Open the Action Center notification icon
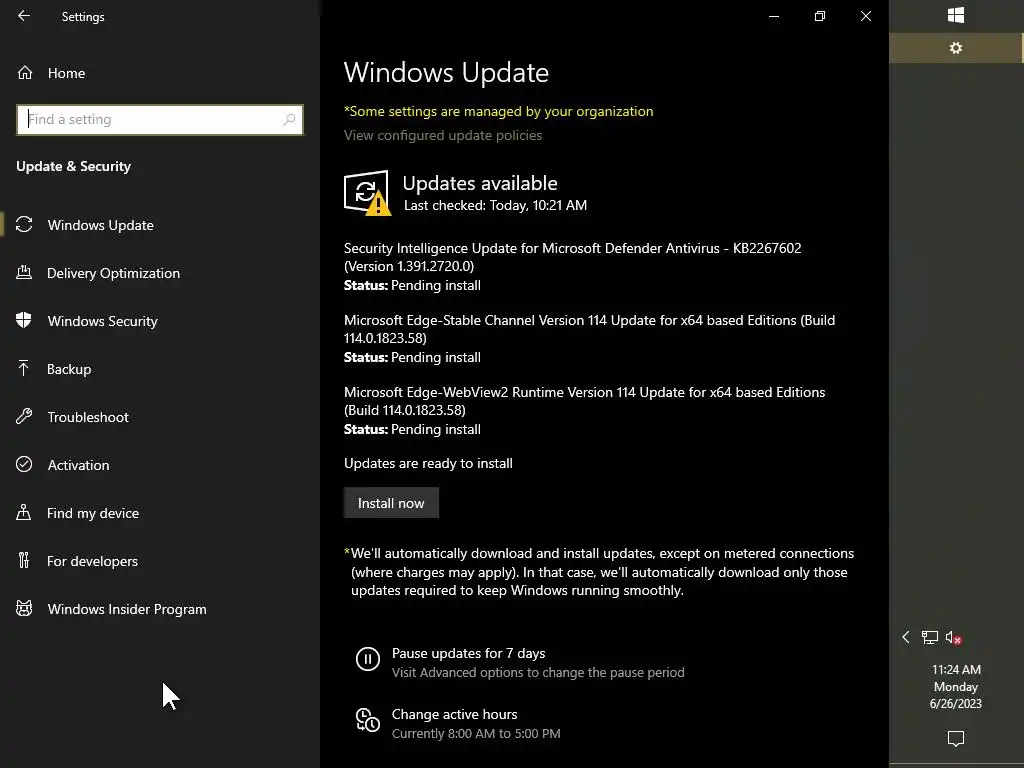 tap(955, 739)
